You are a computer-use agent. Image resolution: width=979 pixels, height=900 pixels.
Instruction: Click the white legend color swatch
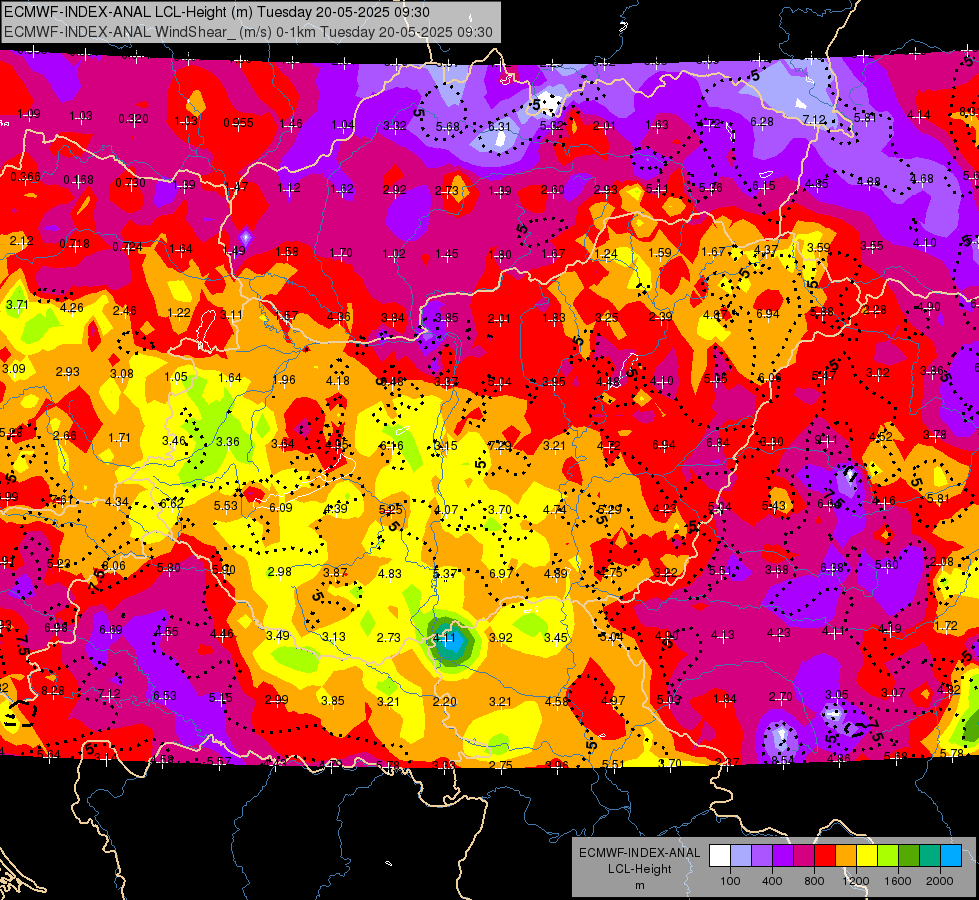720,856
